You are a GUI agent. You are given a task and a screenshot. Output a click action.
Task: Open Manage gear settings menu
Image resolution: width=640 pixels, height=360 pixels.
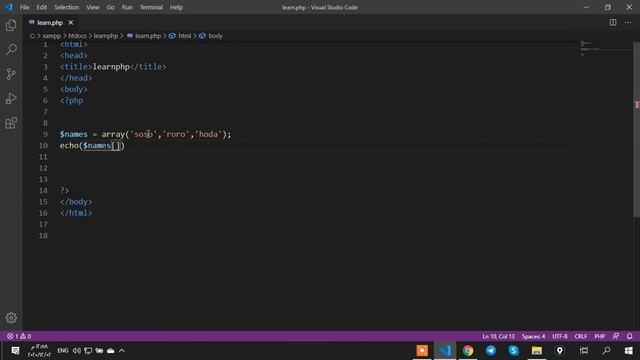pyautogui.click(x=11, y=318)
